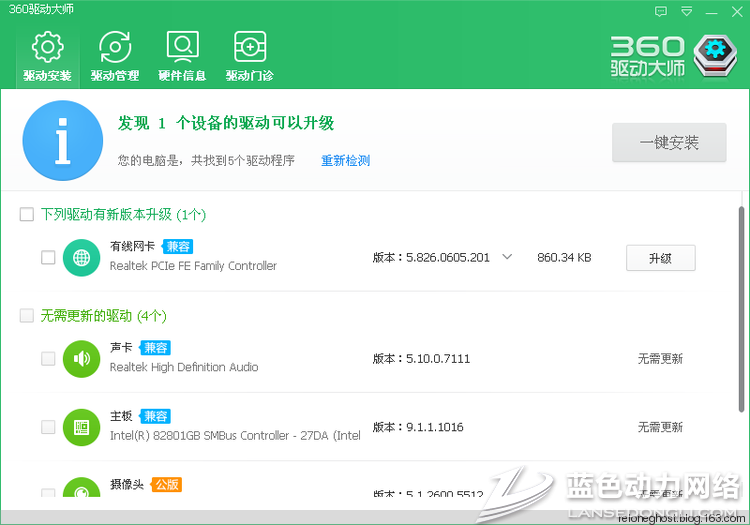The image size is (750, 525).
Task: Open the 驱动门诊 first-aid icon
Action: (249, 48)
